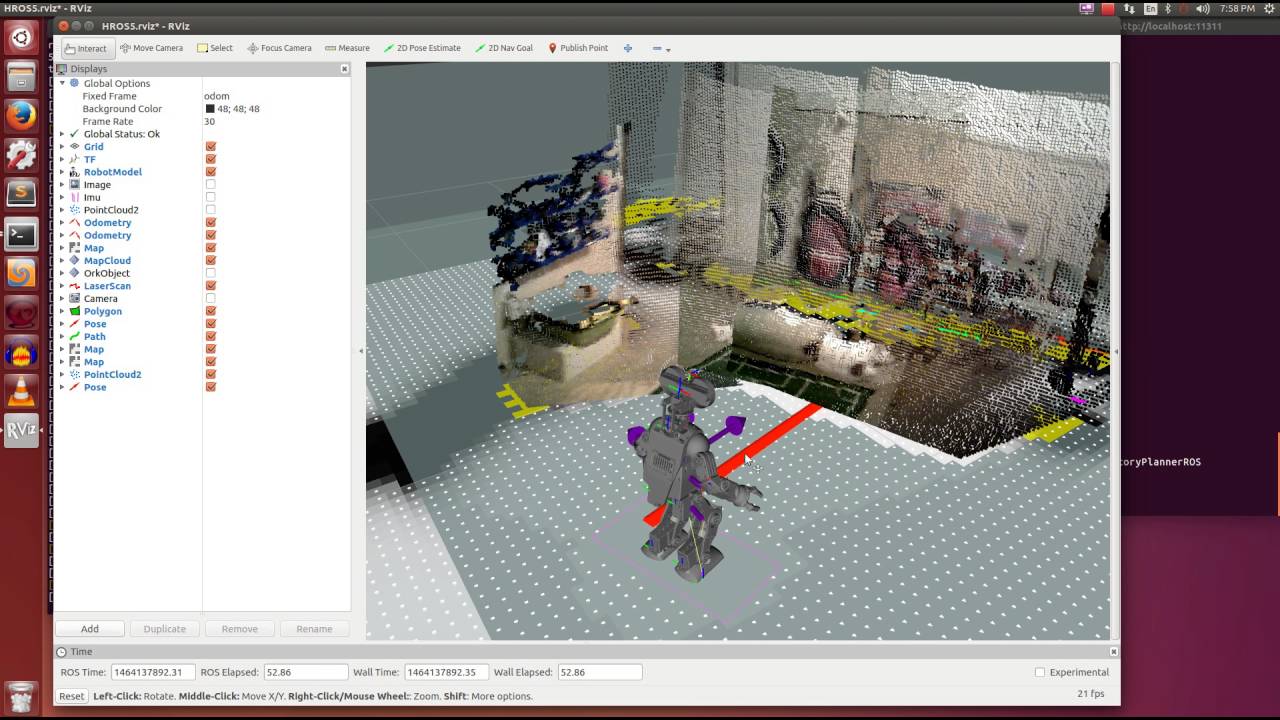Click the blue plus add-tool icon
The image size is (1280, 720).
point(628,48)
